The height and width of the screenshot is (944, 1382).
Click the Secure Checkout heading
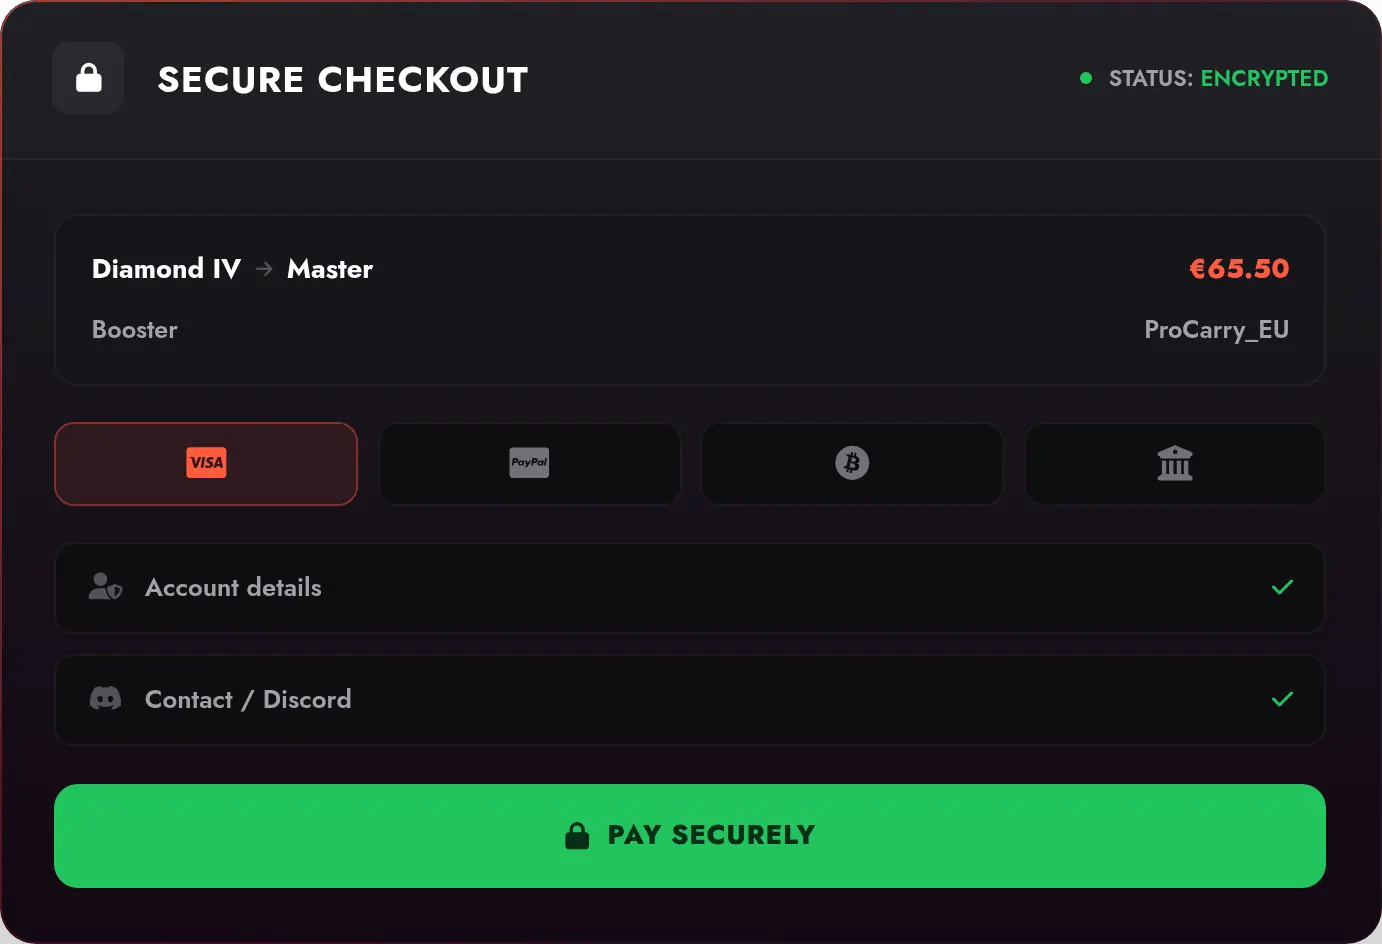coord(343,80)
